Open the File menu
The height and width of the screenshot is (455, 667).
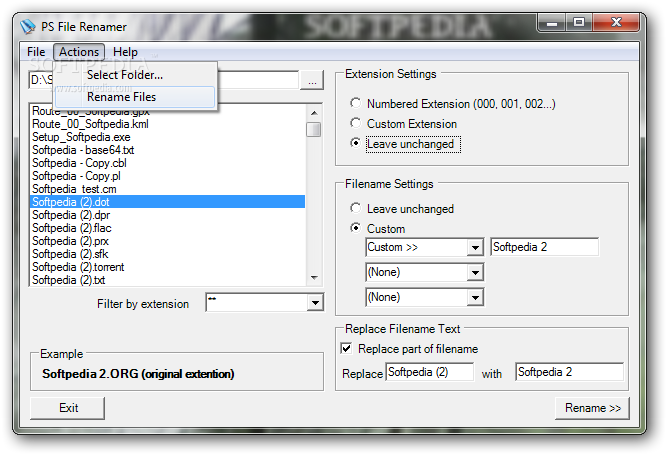coord(36,52)
